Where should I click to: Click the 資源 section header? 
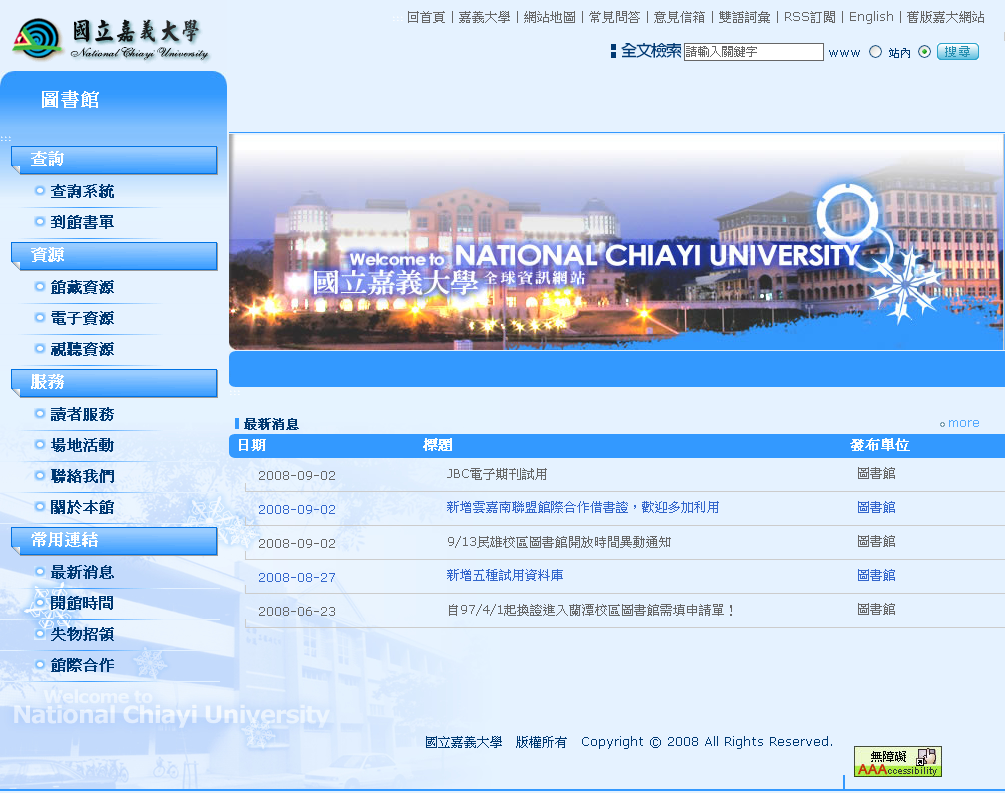114,256
